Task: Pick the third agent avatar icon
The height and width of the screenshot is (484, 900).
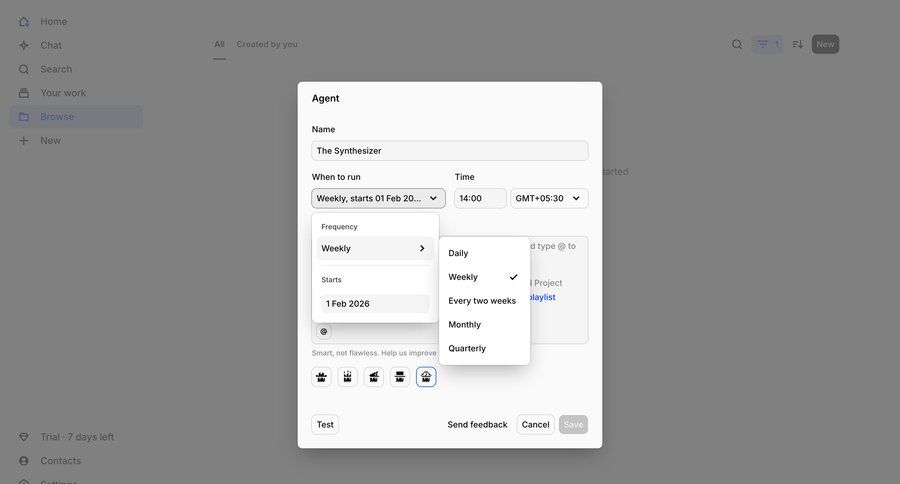Action: click(374, 377)
